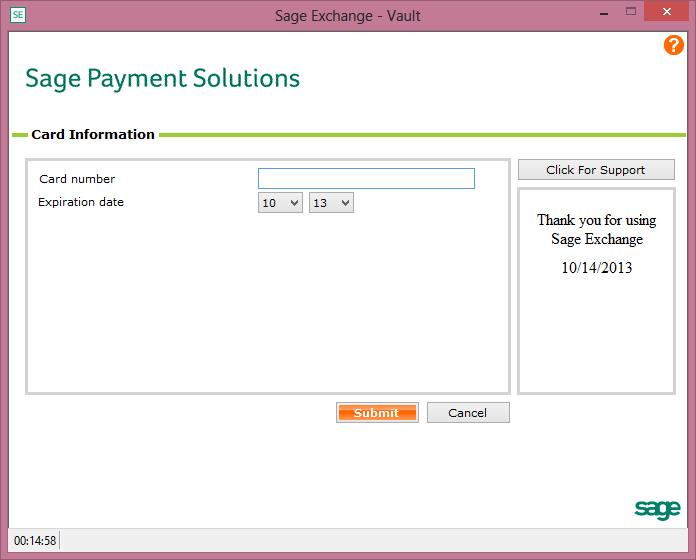Viewport: 696px width, 560px height.
Task: Click the Card number label
Action: coord(77,179)
